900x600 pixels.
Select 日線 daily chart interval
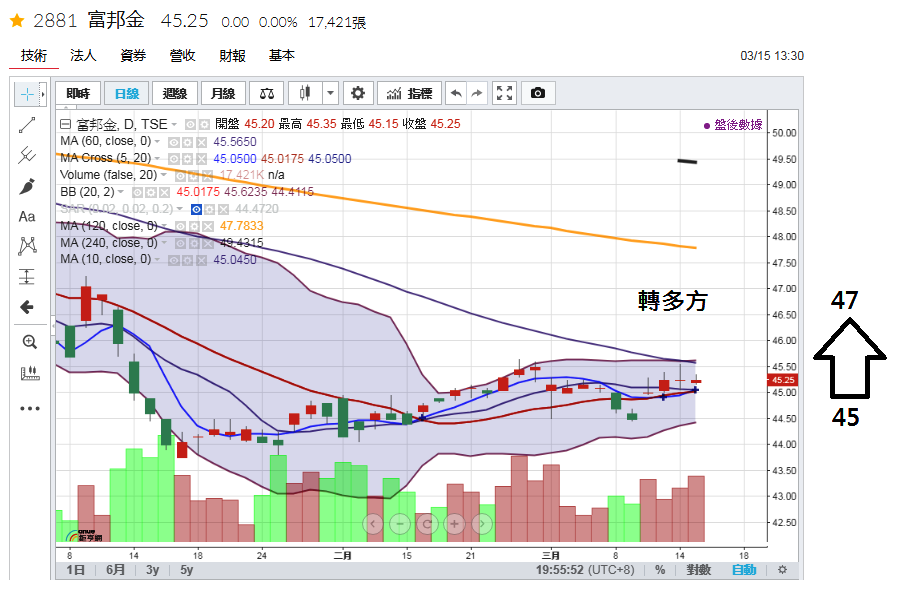coord(127,93)
